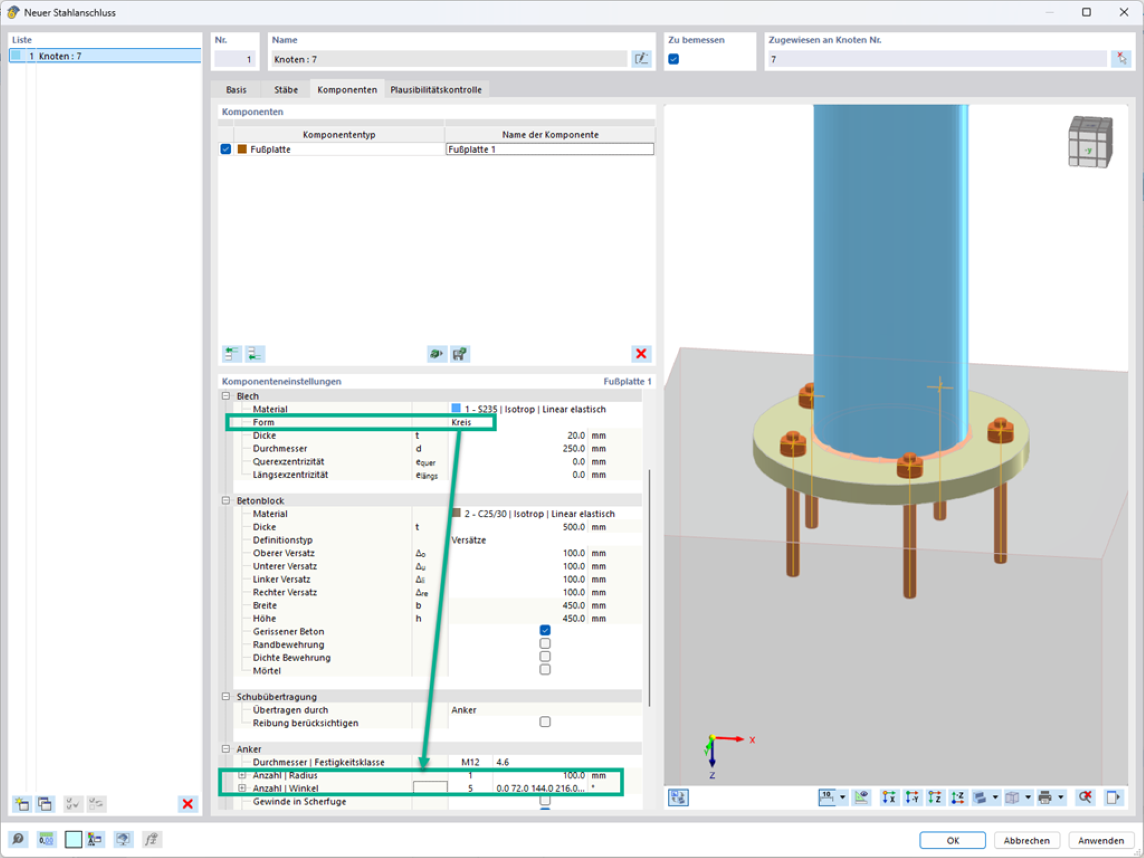Screen dimensions: 1144x858
Task: Click the insert component at start icon
Action: (x=231, y=354)
